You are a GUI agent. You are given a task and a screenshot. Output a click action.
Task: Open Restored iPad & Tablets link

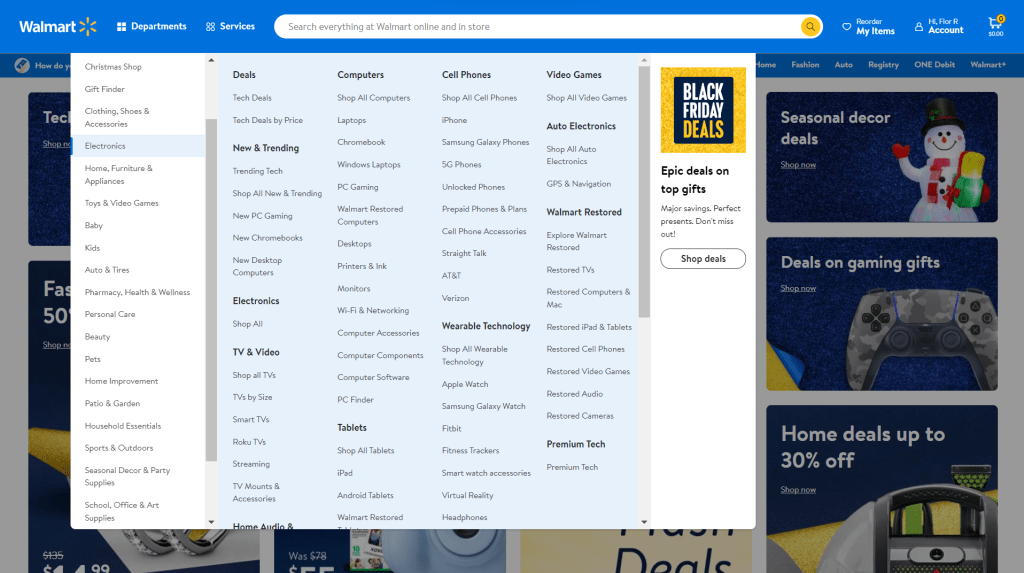pos(589,327)
